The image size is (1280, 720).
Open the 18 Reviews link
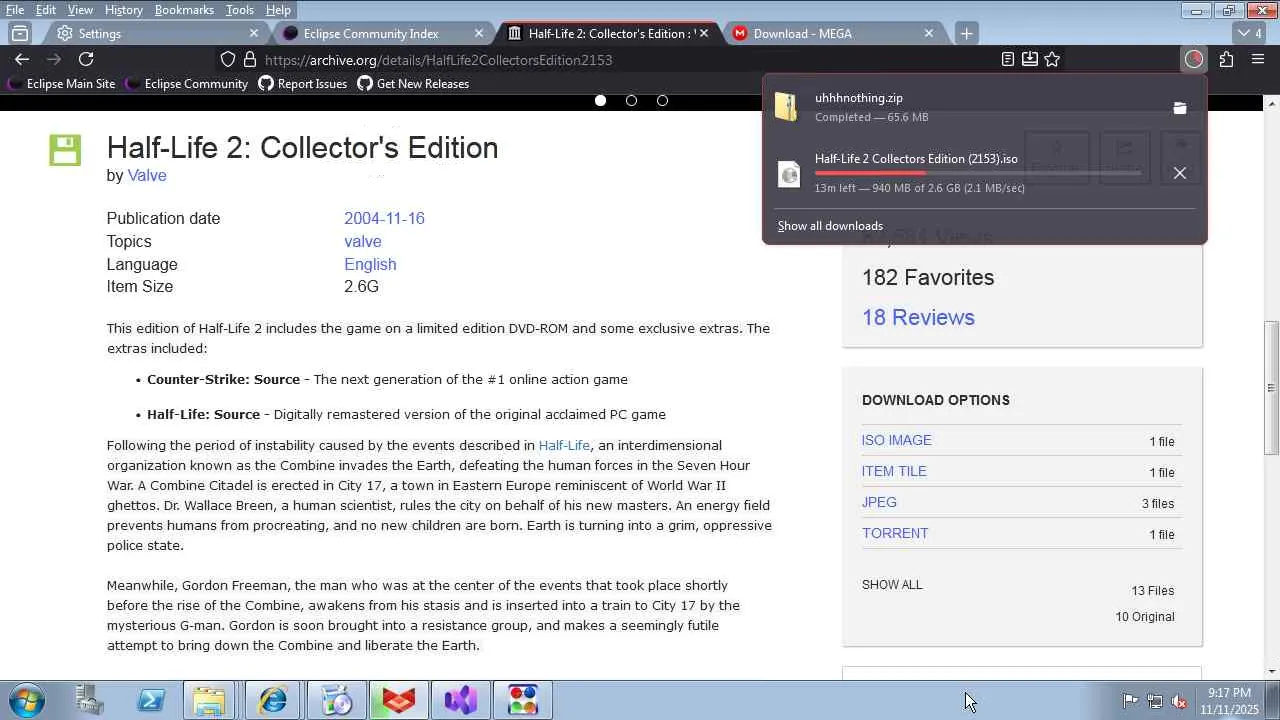[x=918, y=317]
